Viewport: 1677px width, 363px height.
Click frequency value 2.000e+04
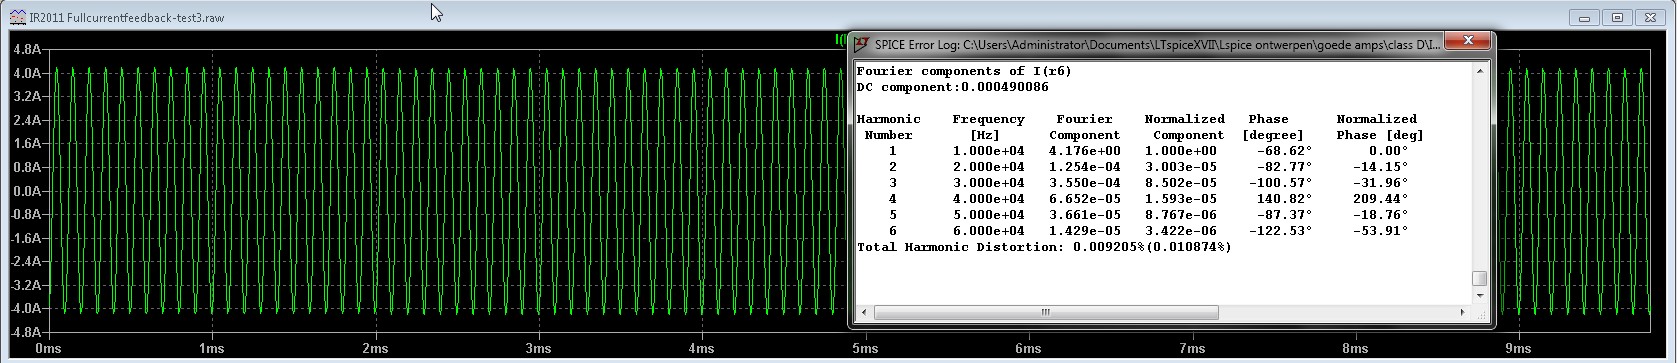click(x=988, y=167)
